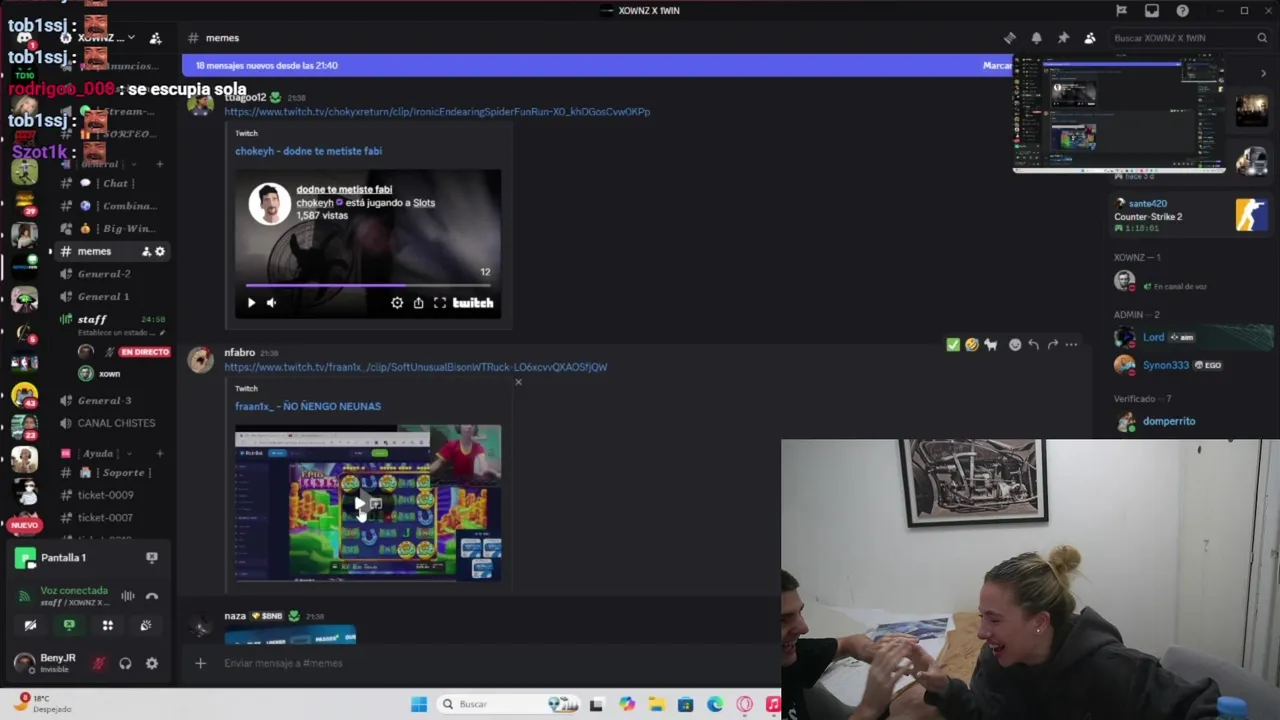
Task: Open BenyJR user status panel
Action: (46, 663)
